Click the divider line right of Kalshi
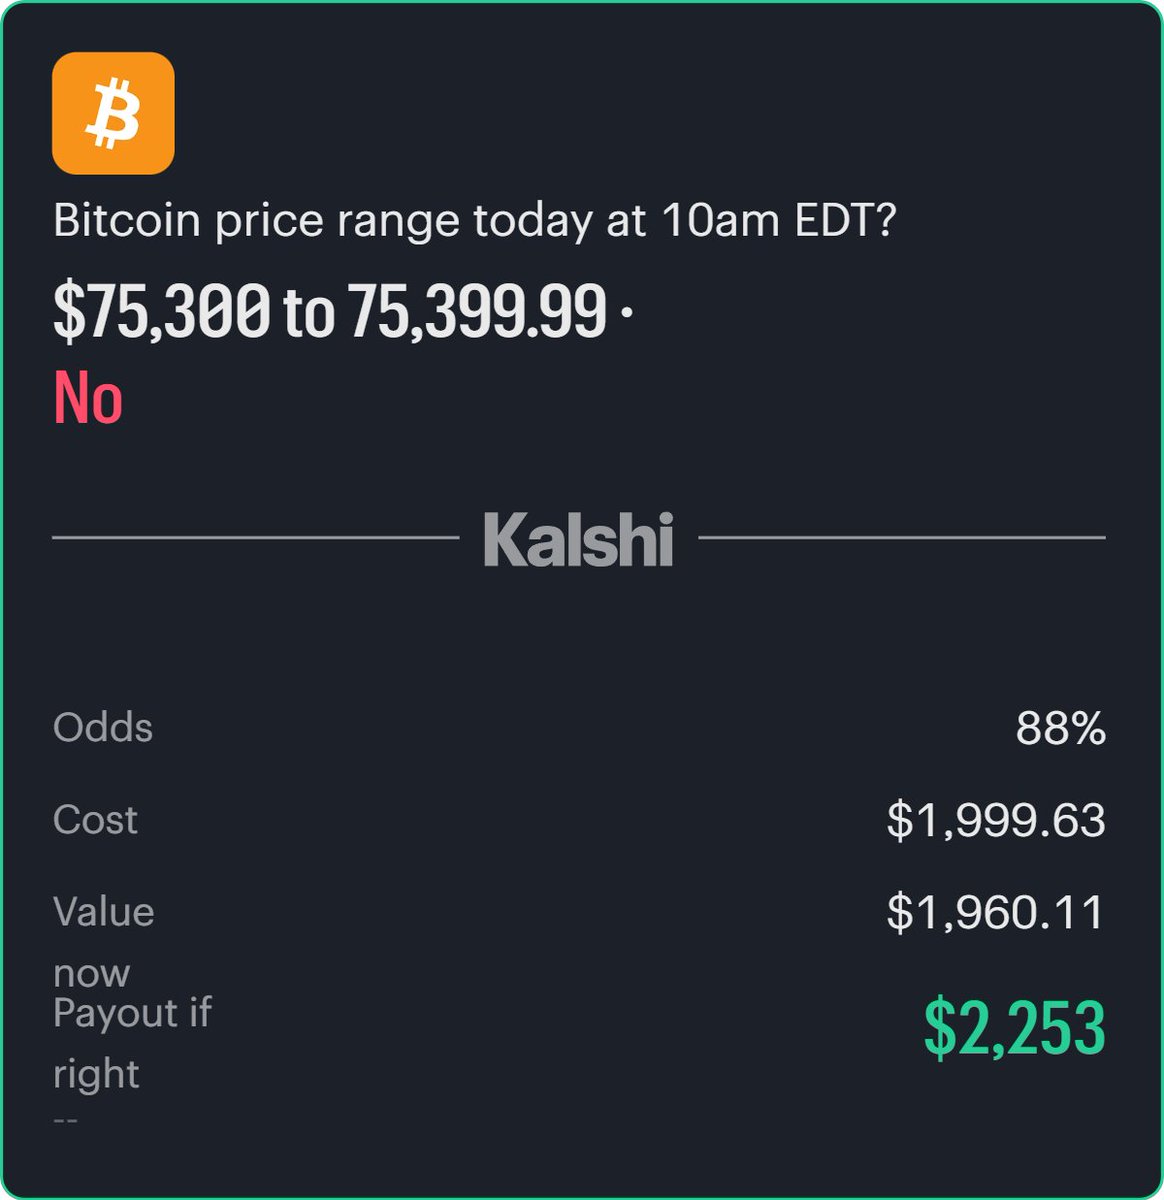This screenshot has height=1200, width=1164. 901,538
